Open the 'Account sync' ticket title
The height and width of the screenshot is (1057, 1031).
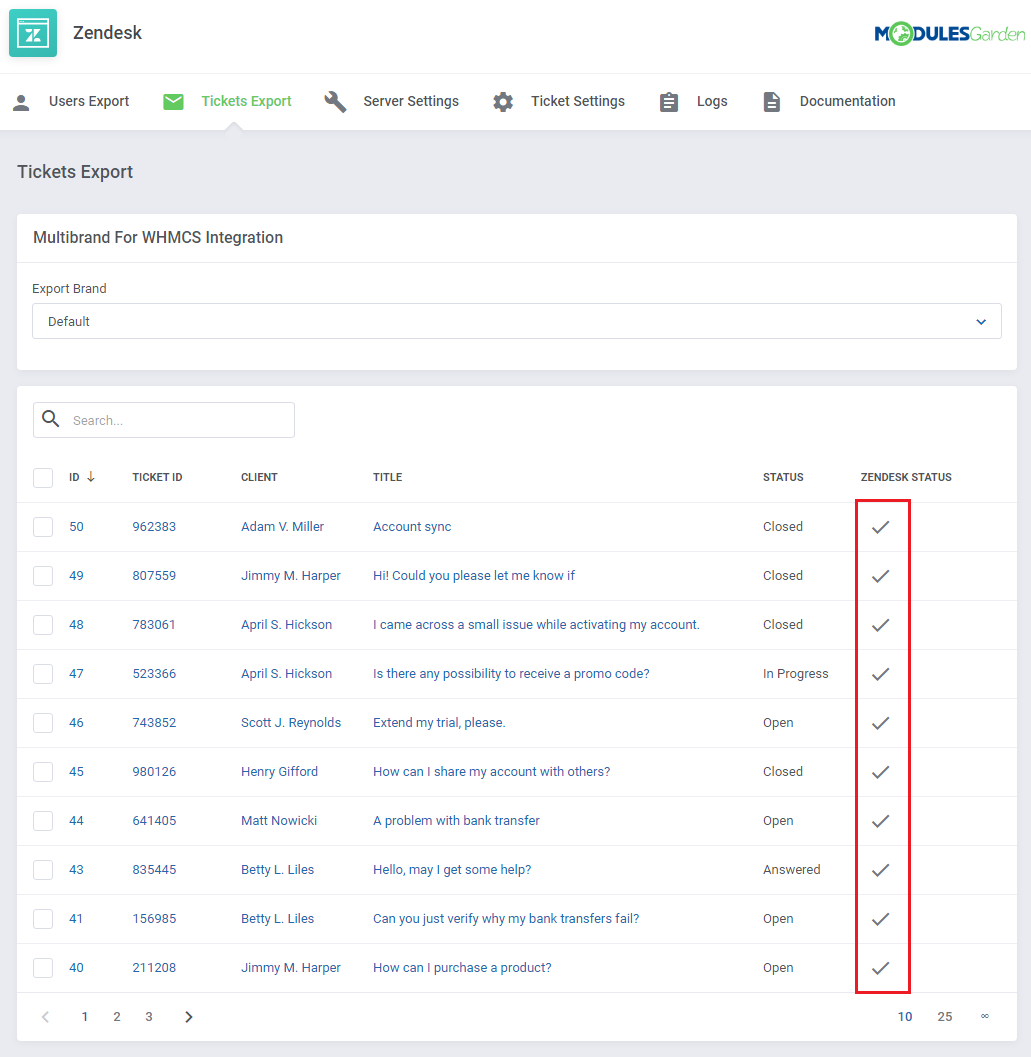tap(412, 526)
